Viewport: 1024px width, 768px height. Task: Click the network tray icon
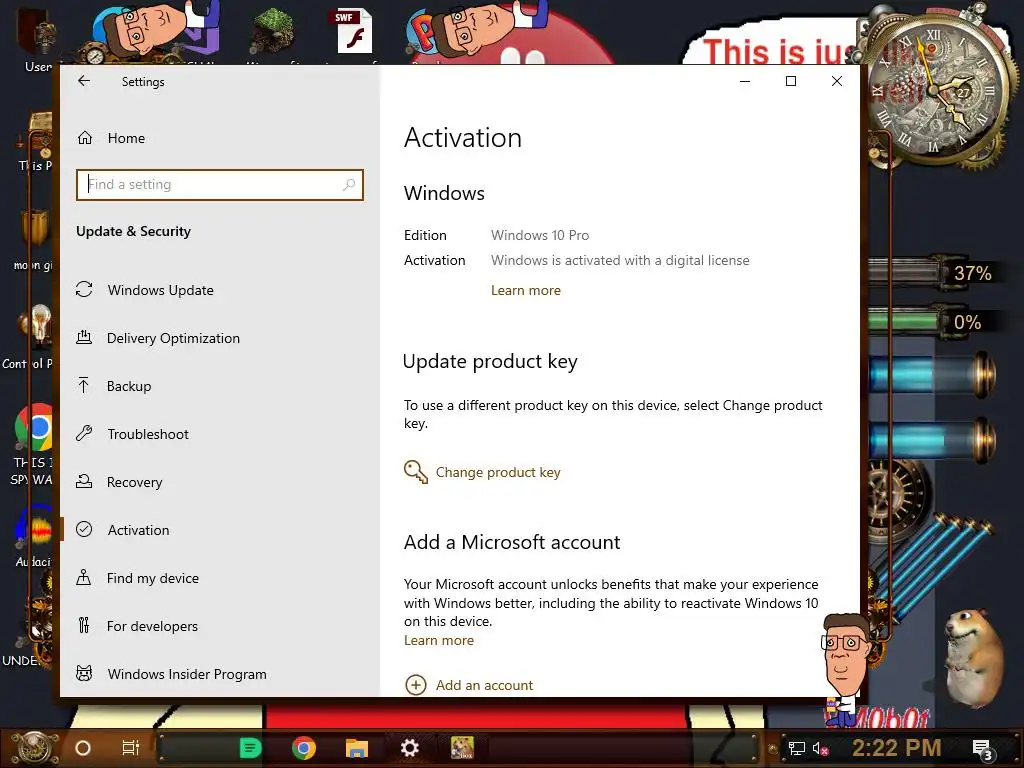(797, 748)
